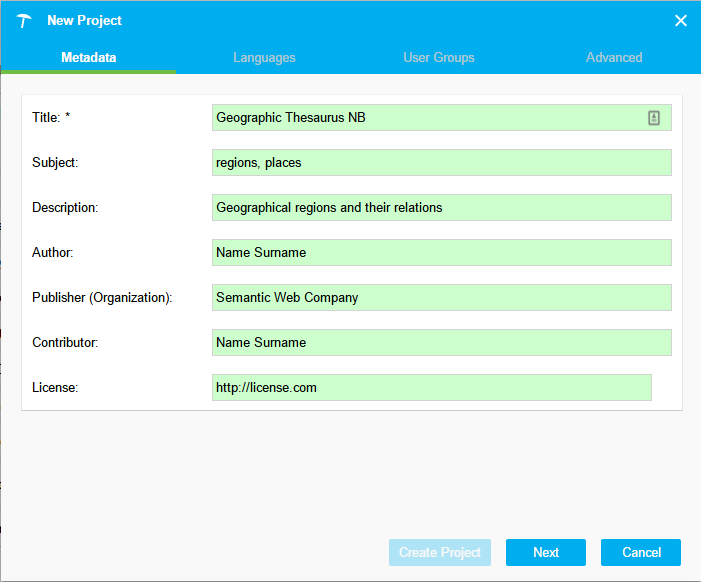
Task: Click the Description text box
Action: pyautogui.click(x=441, y=208)
